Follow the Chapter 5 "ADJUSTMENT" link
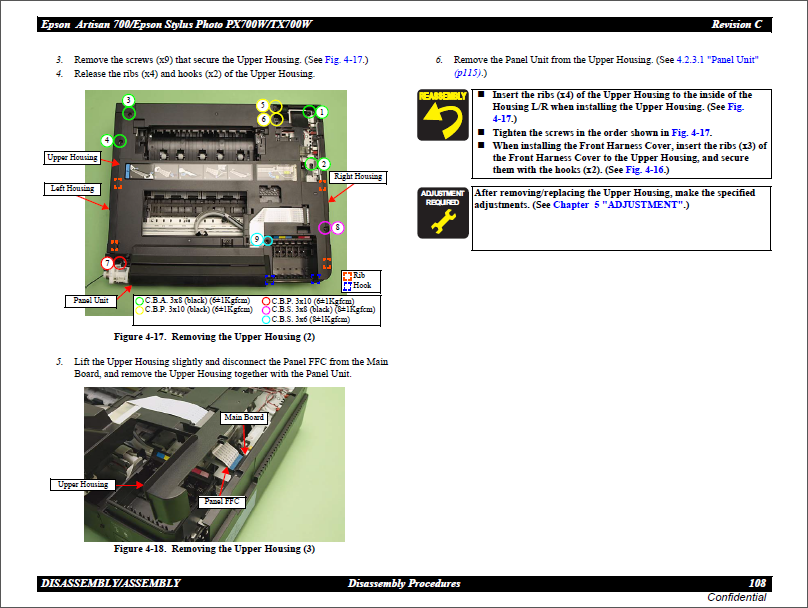808x608 pixels. pyautogui.click(x=619, y=205)
